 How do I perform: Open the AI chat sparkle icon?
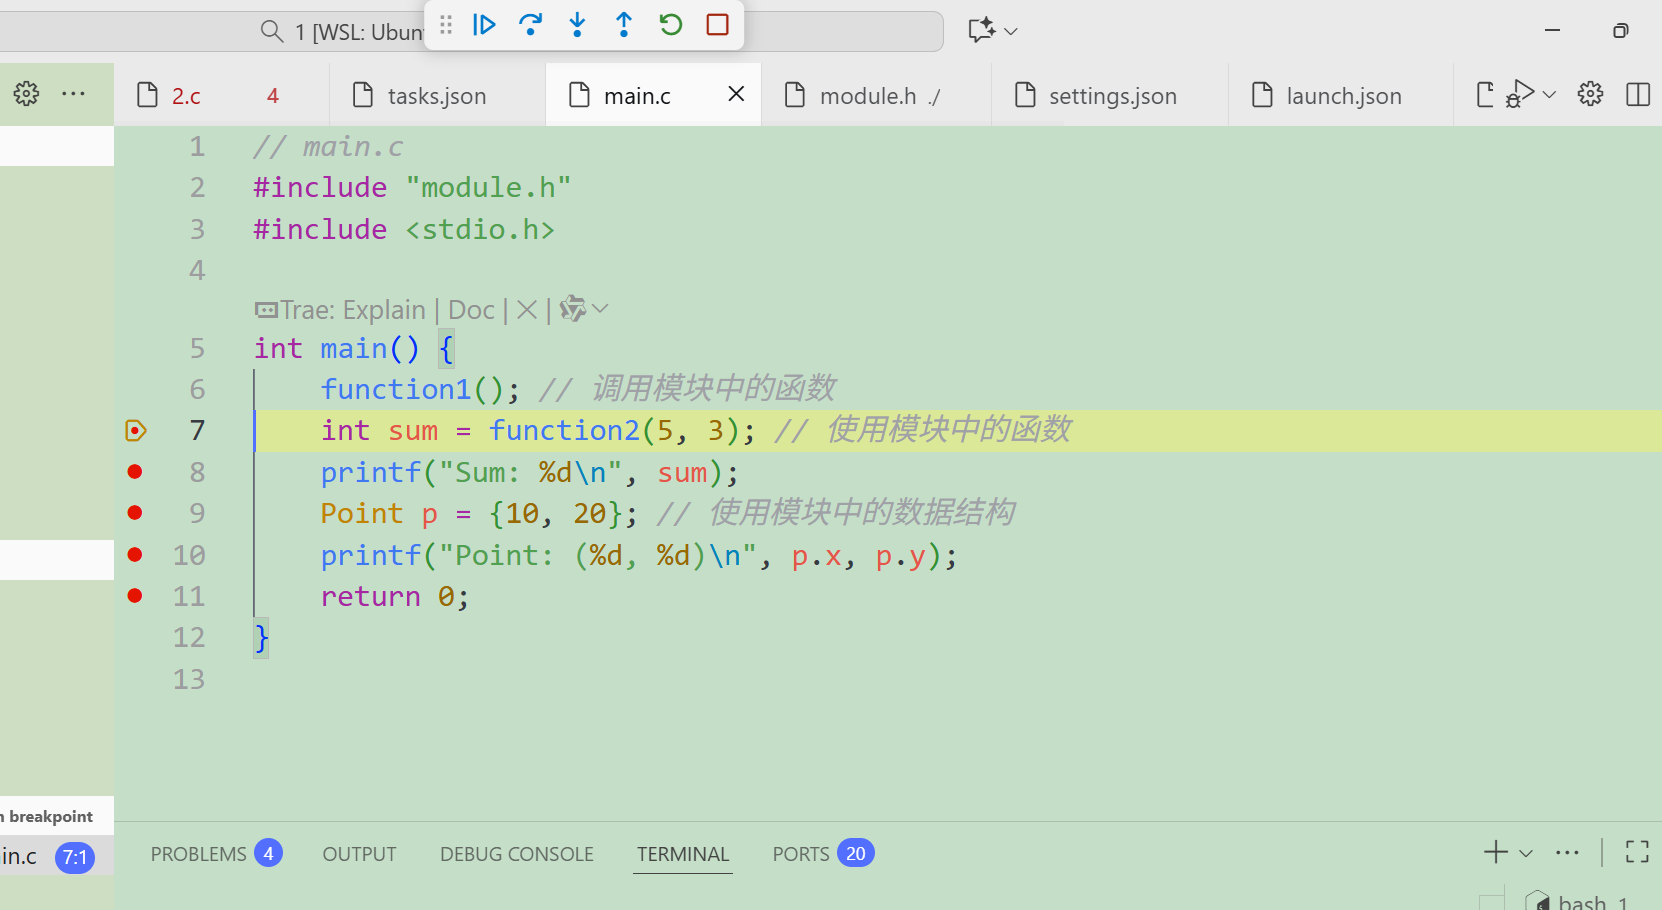coord(981,30)
